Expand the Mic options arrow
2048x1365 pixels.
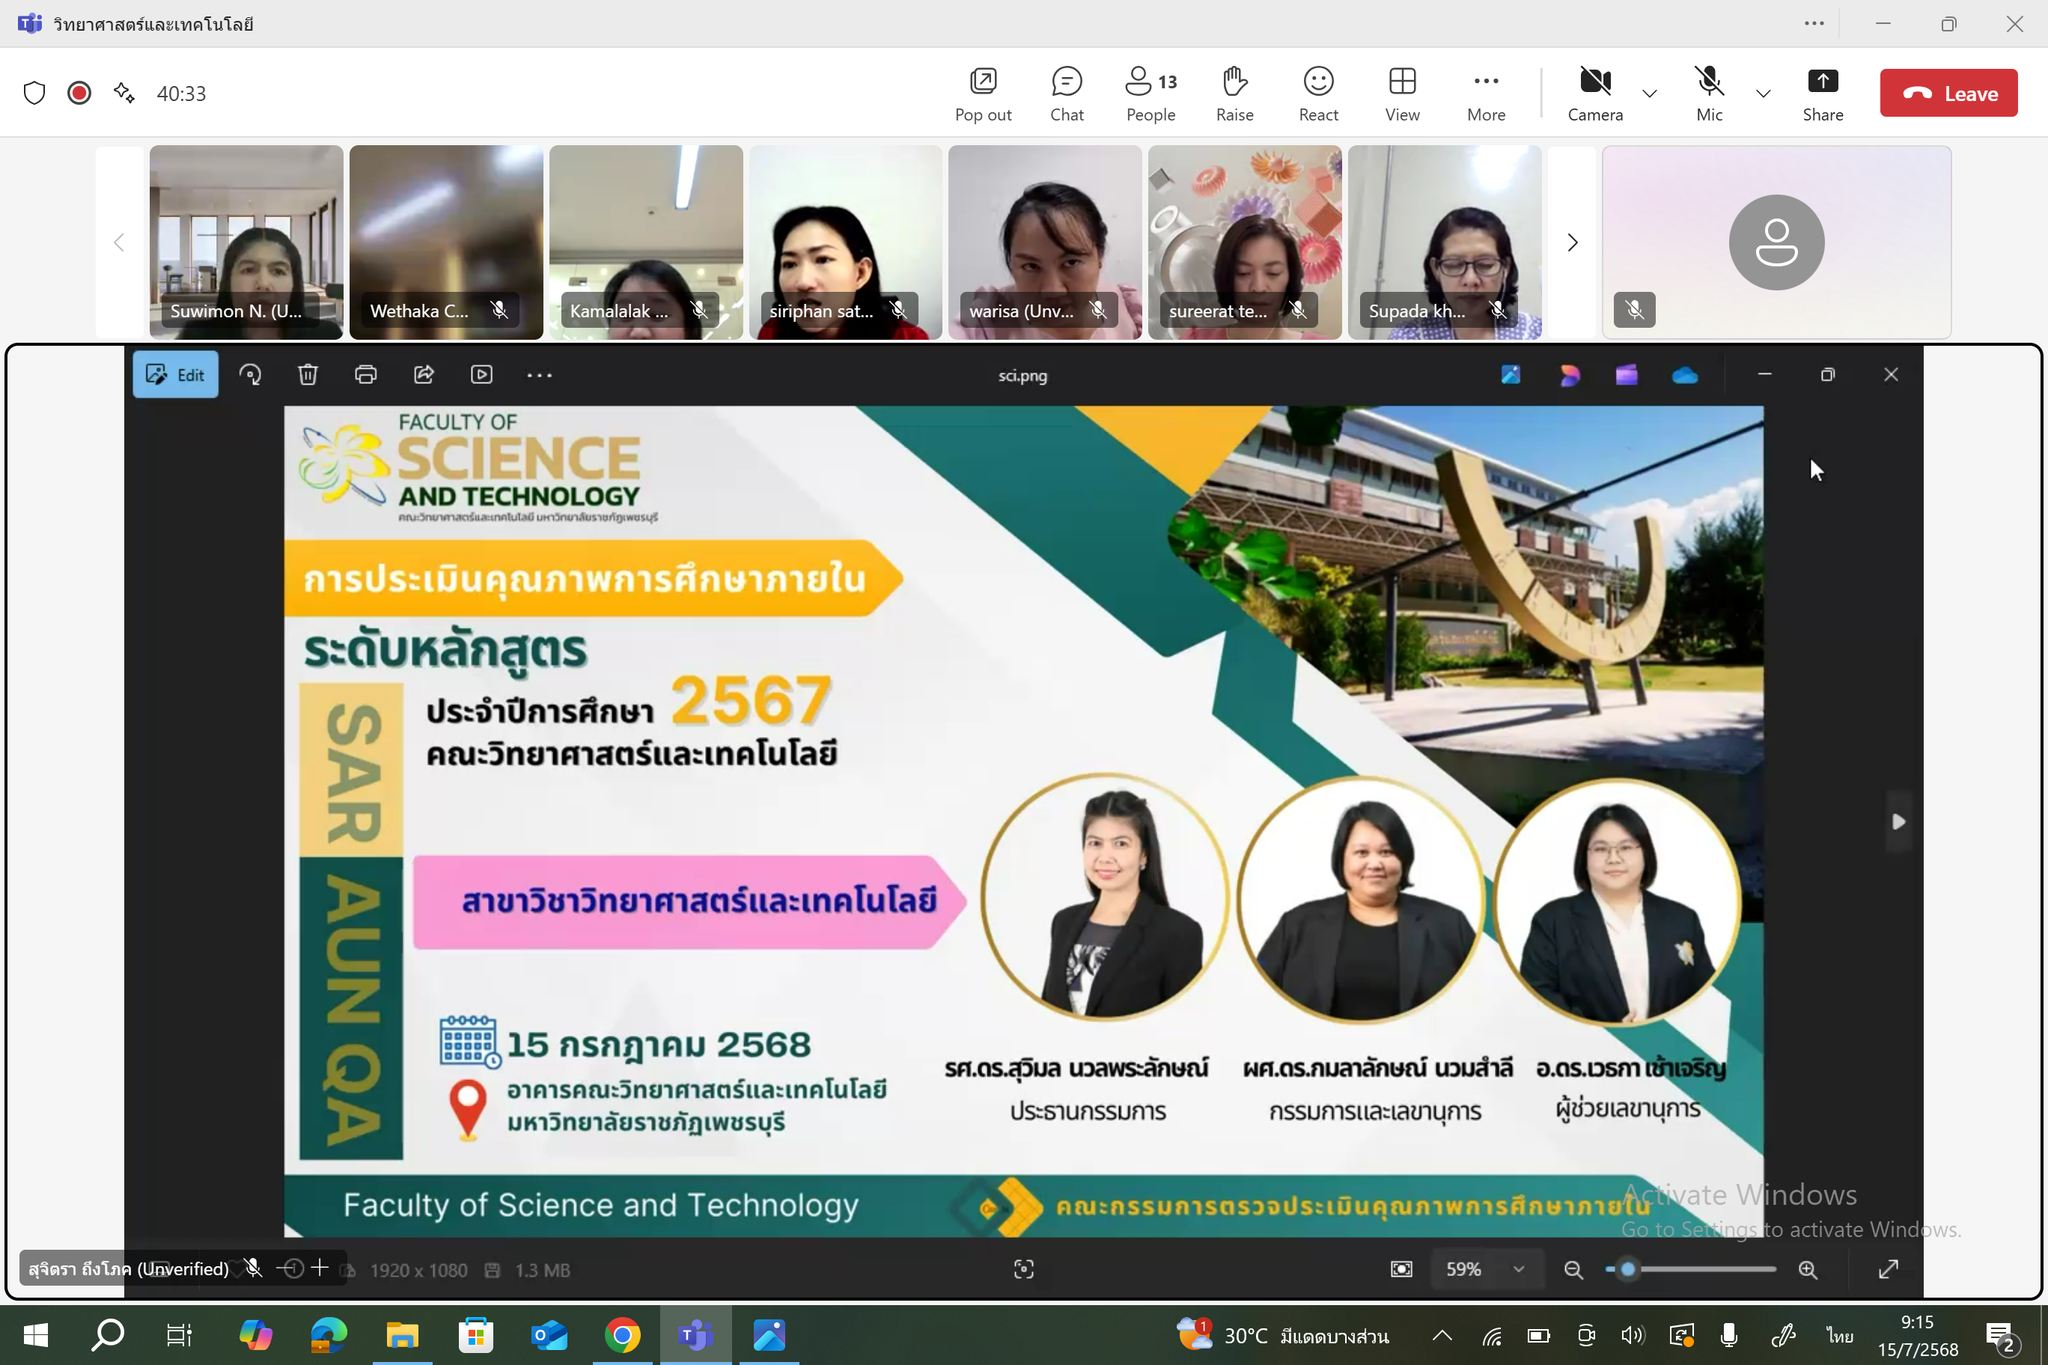tap(1763, 94)
